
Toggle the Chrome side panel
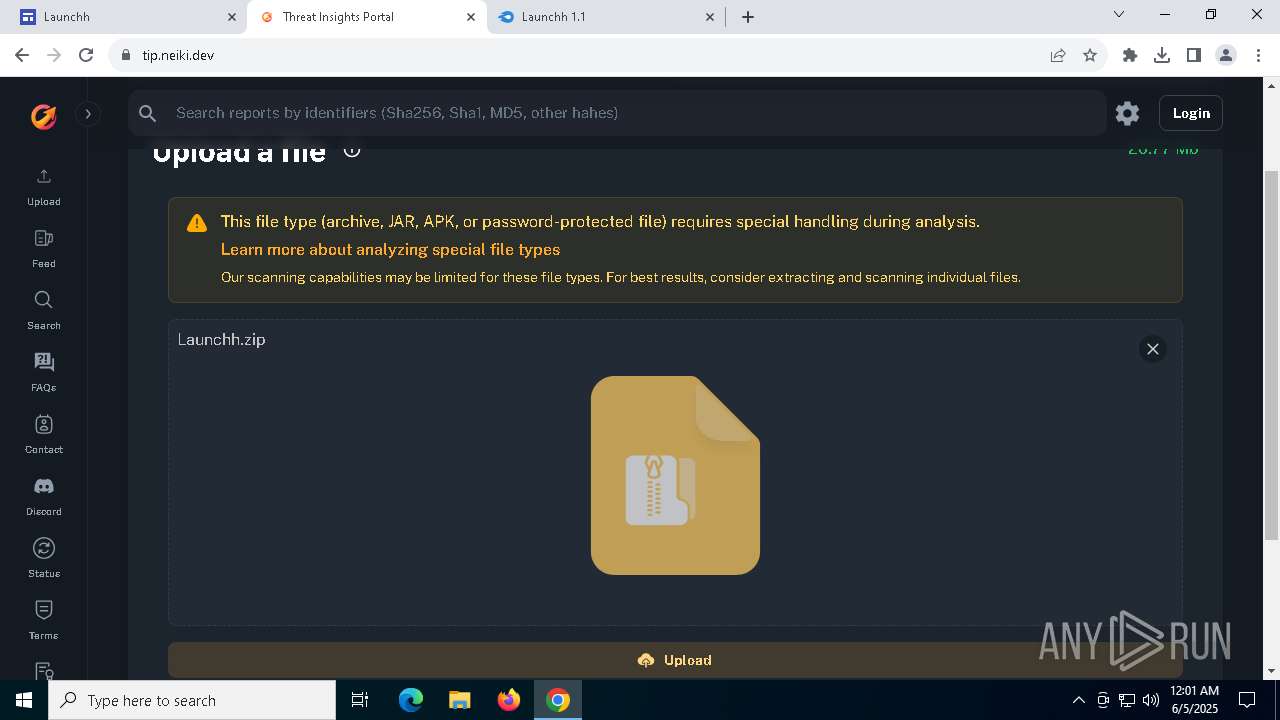pyautogui.click(x=1194, y=55)
